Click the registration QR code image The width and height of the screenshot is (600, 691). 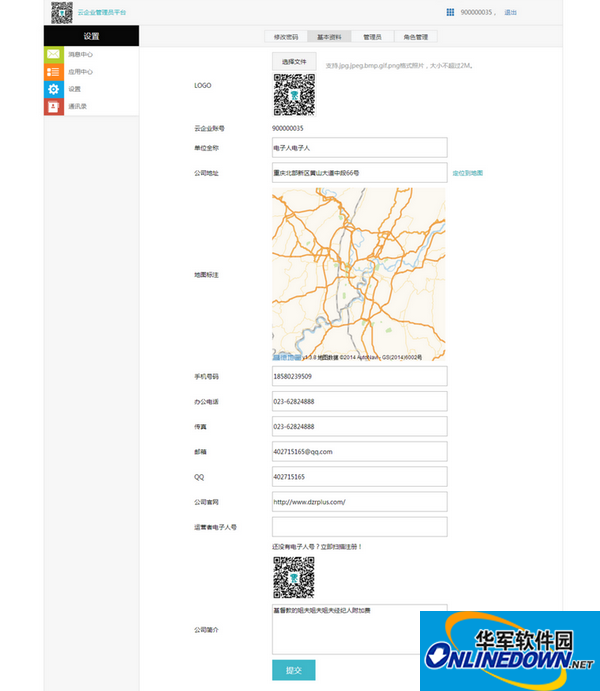tap(294, 577)
